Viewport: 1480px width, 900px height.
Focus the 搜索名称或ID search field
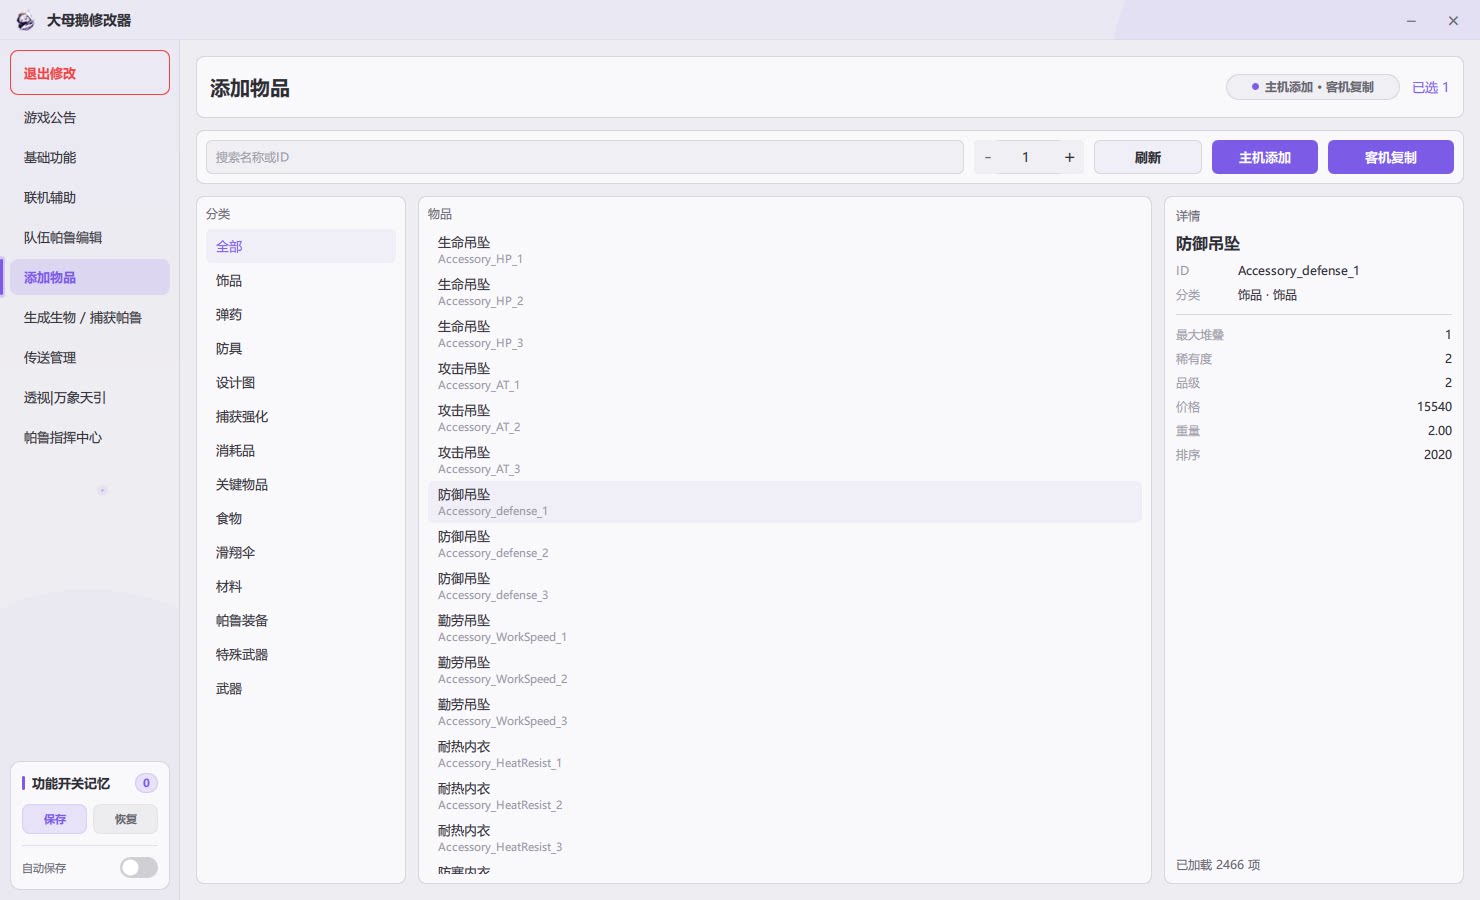coord(585,157)
